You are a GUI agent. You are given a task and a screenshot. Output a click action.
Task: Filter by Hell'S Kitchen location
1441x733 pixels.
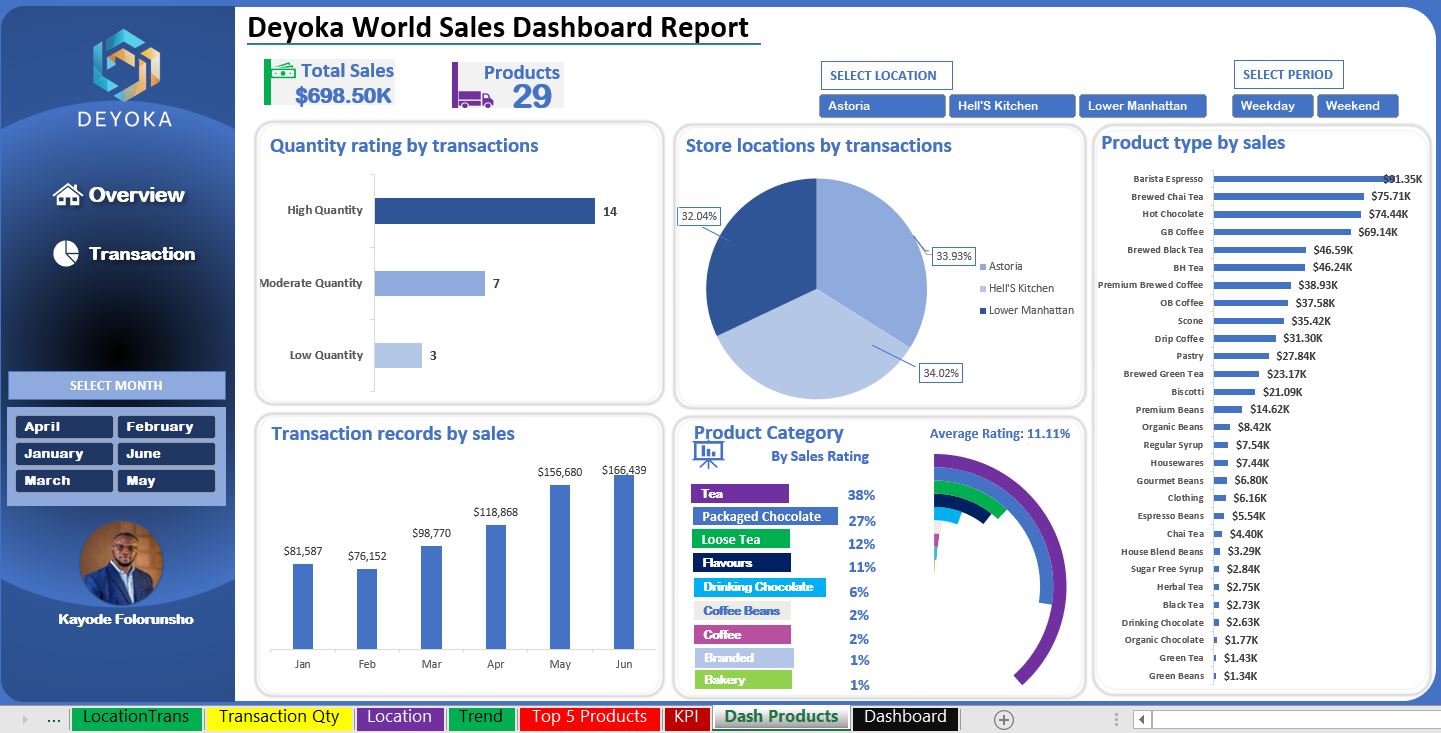[x=1011, y=106]
